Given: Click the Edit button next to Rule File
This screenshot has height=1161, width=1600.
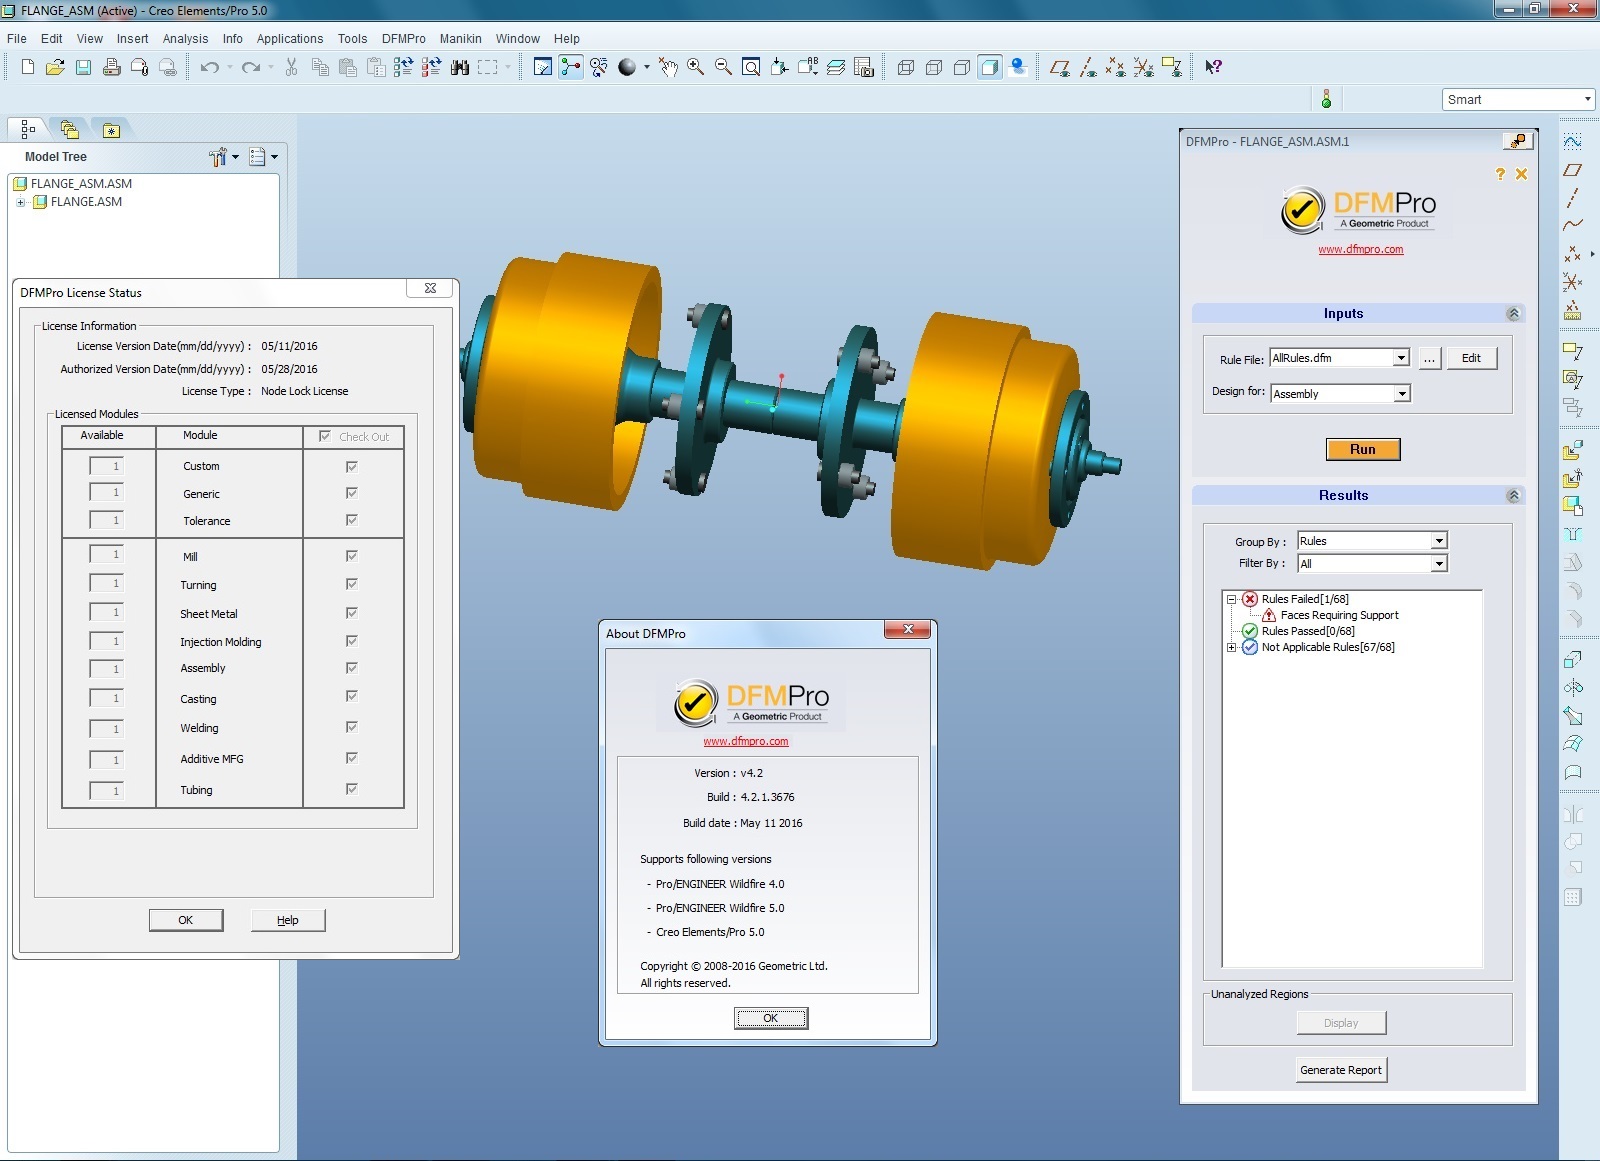Looking at the screenshot, I should point(1471,358).
